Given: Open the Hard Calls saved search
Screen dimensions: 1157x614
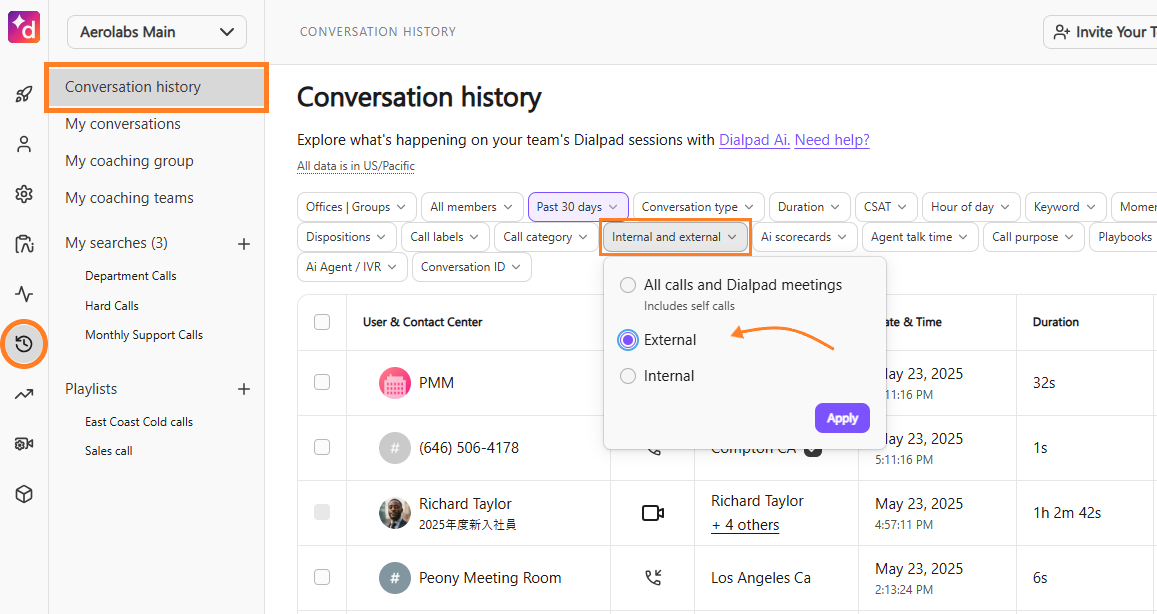Looking at the screenshot, I should pos(111,306).
